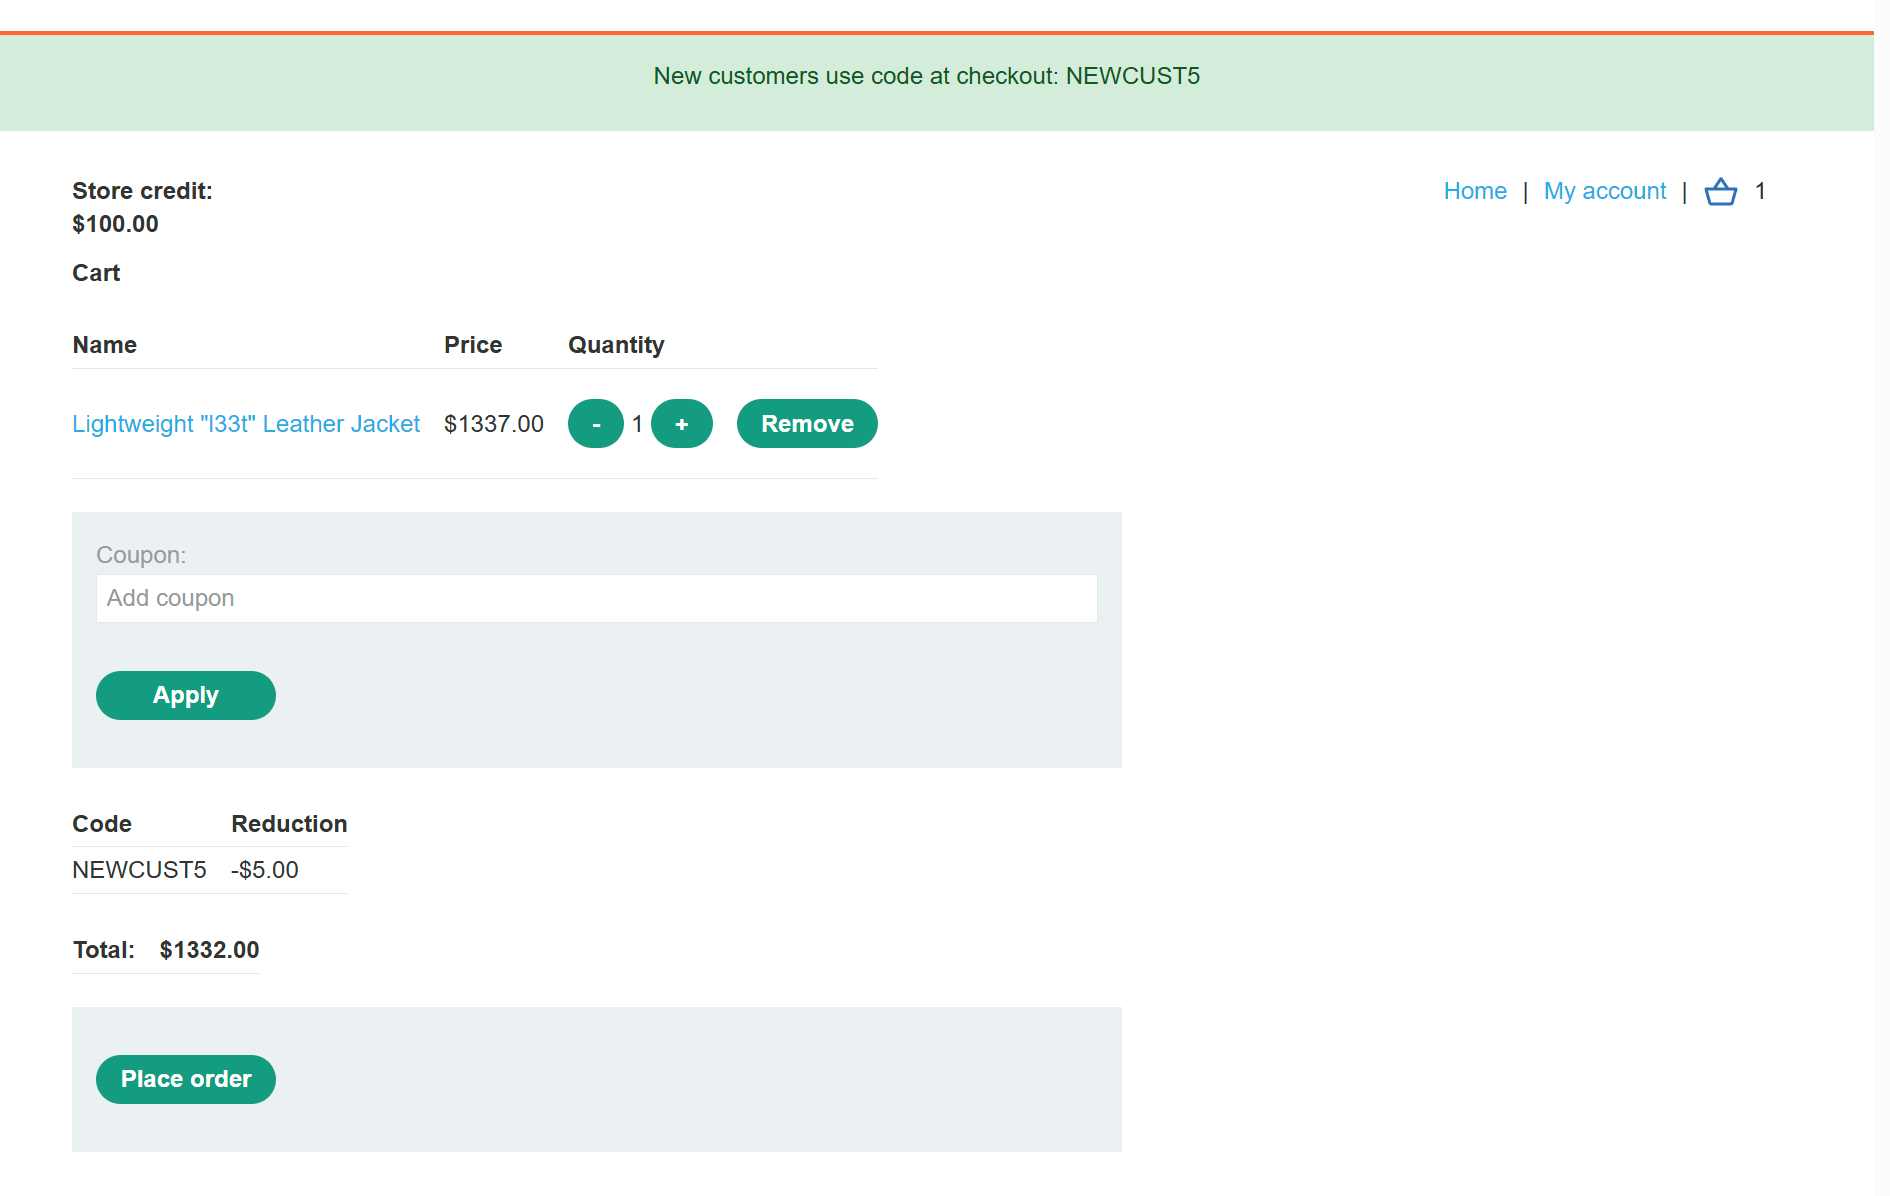
Task: Click the shopping basket icon
Action: click(1720, 191)
